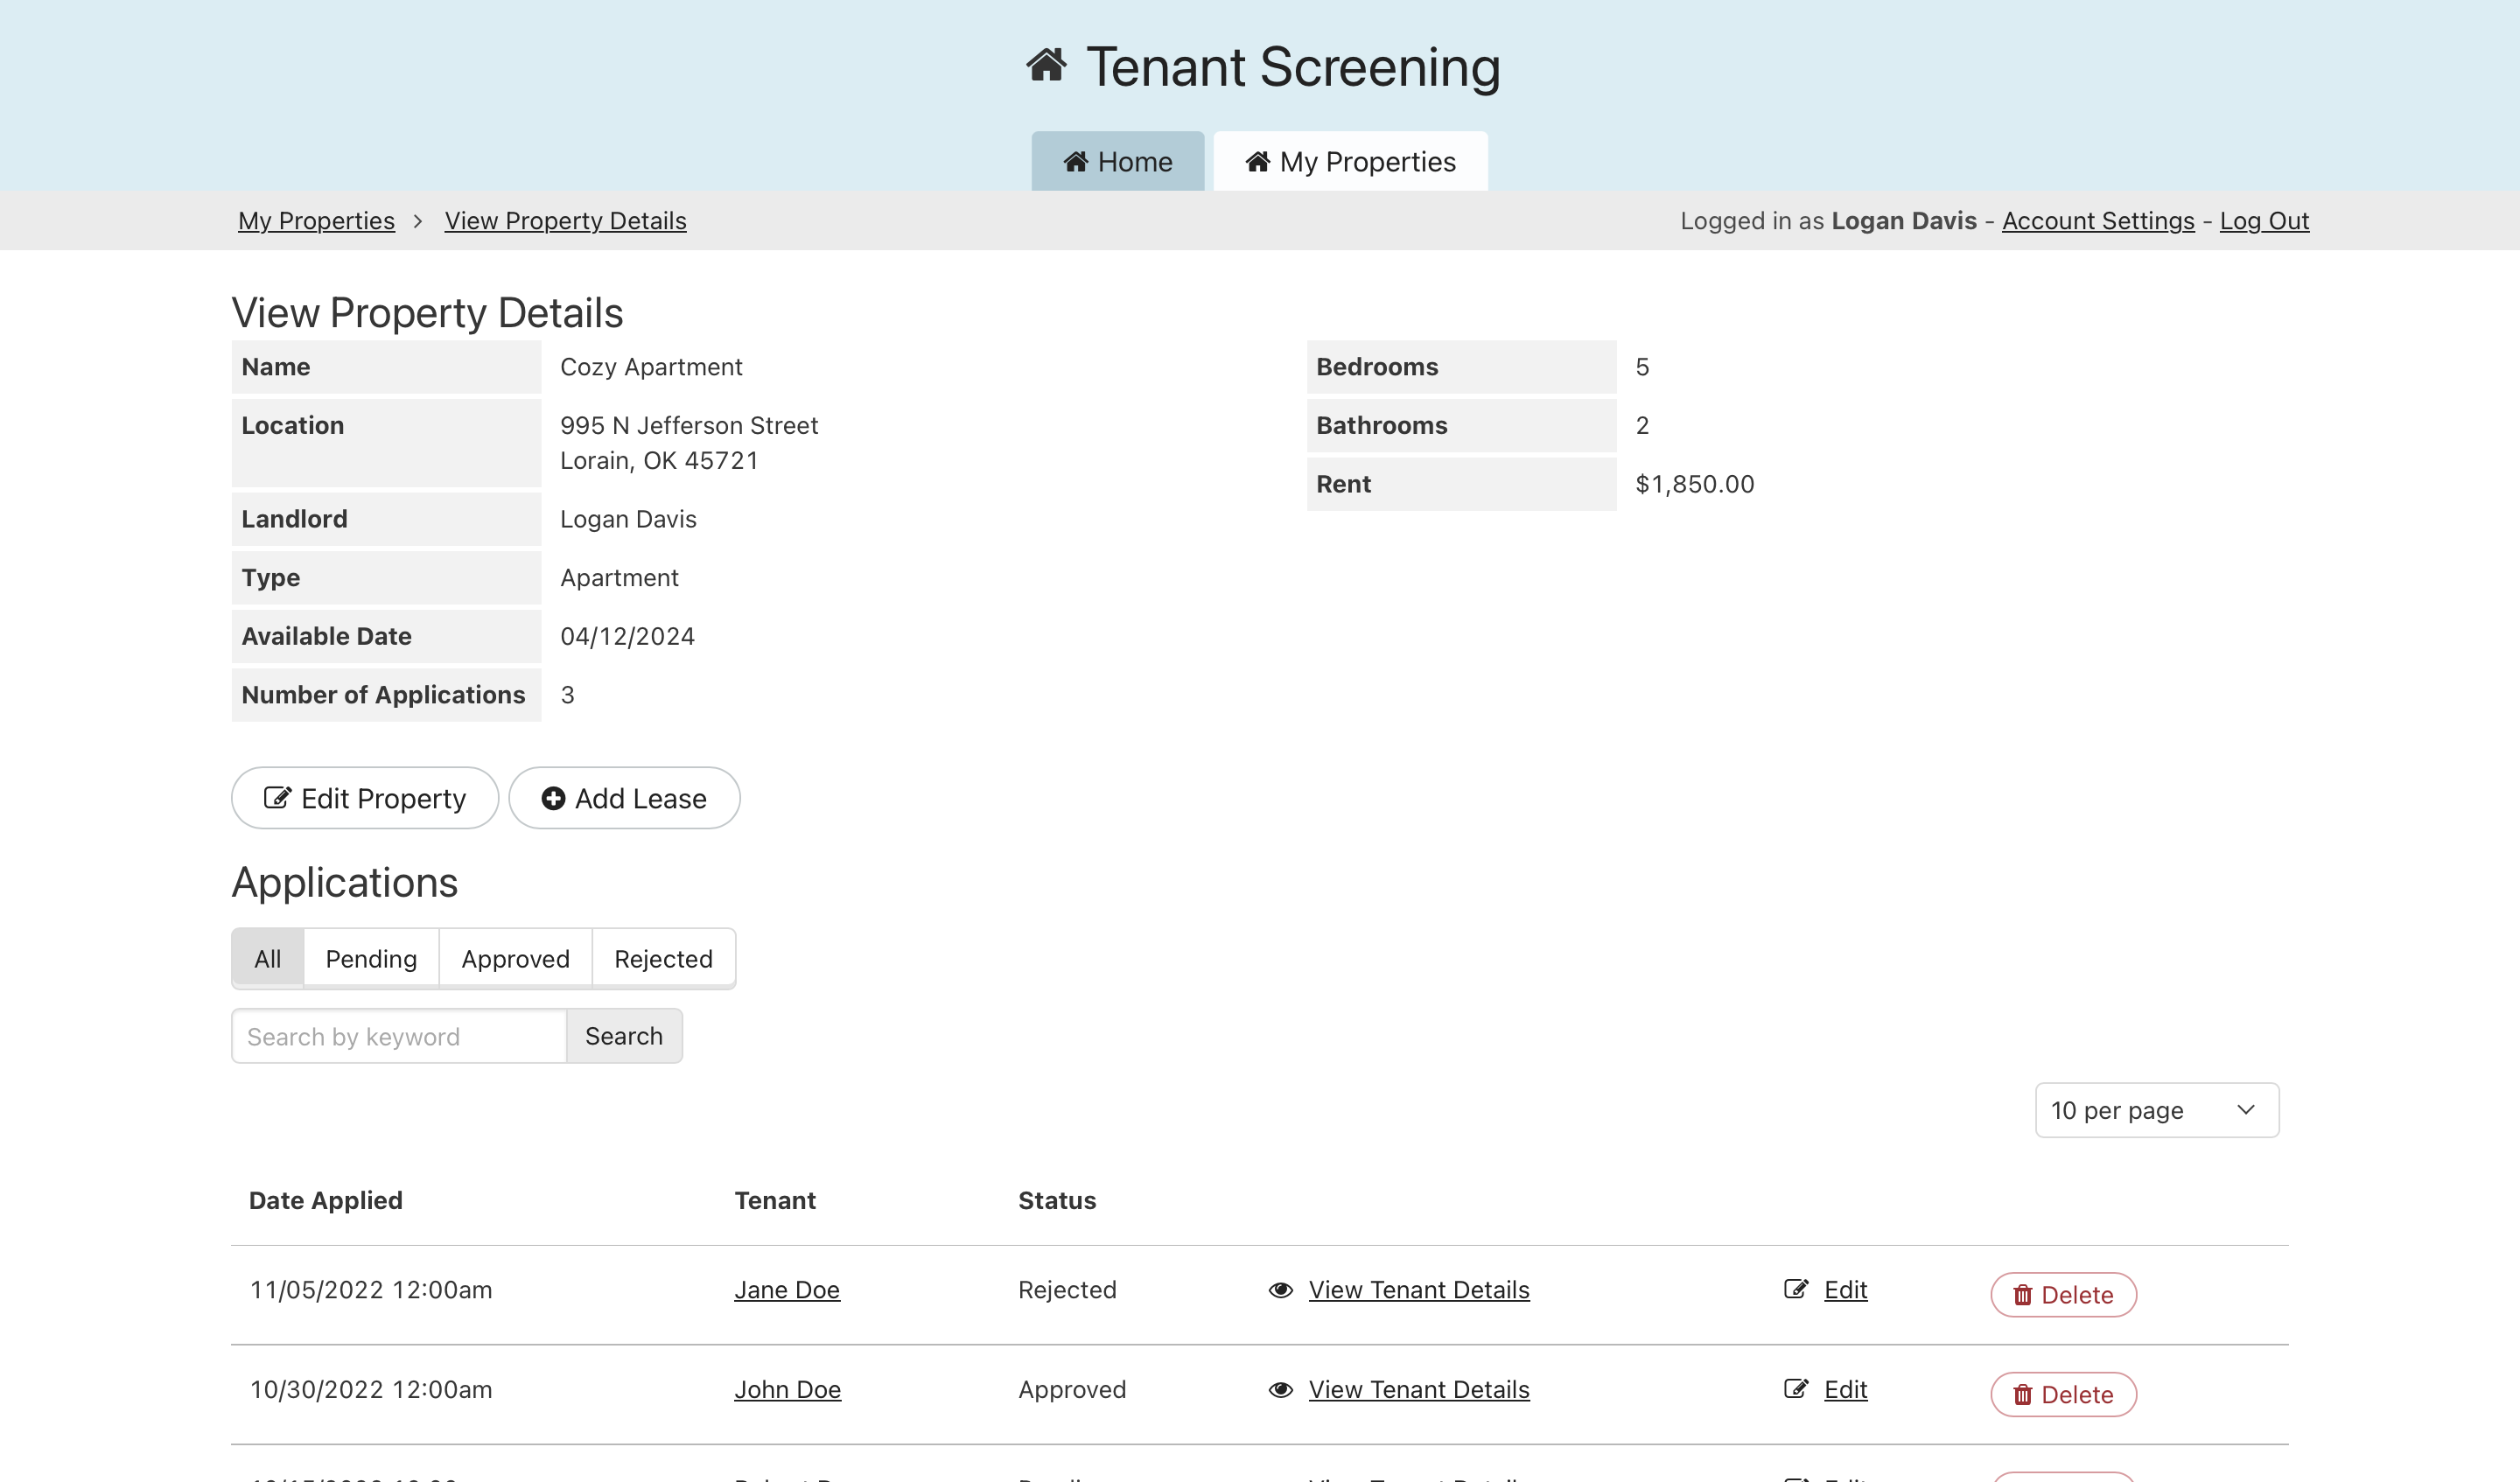The image size is (2520, 1482).
Task: Focus the Search by keyword field
Action: [398, 1036]
